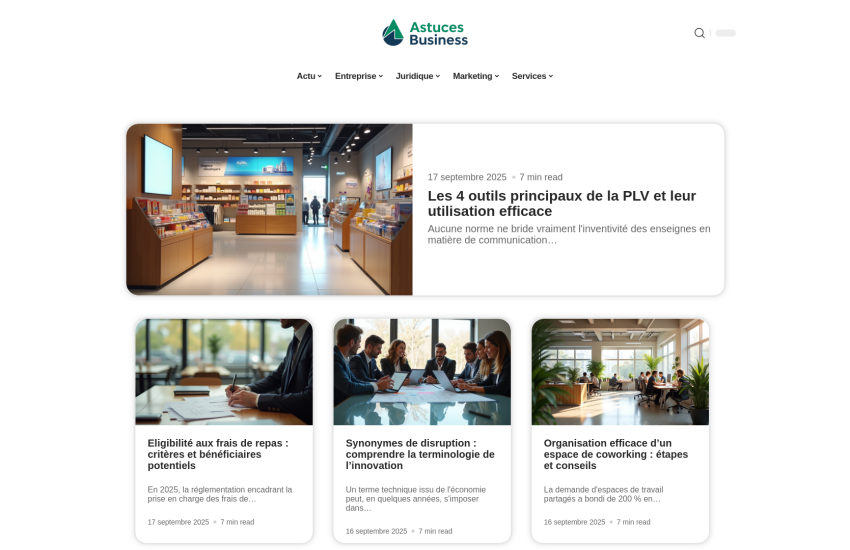Click the 17 septembre 2025 featured date
850x550 pixels.
(x=467, y=177)
